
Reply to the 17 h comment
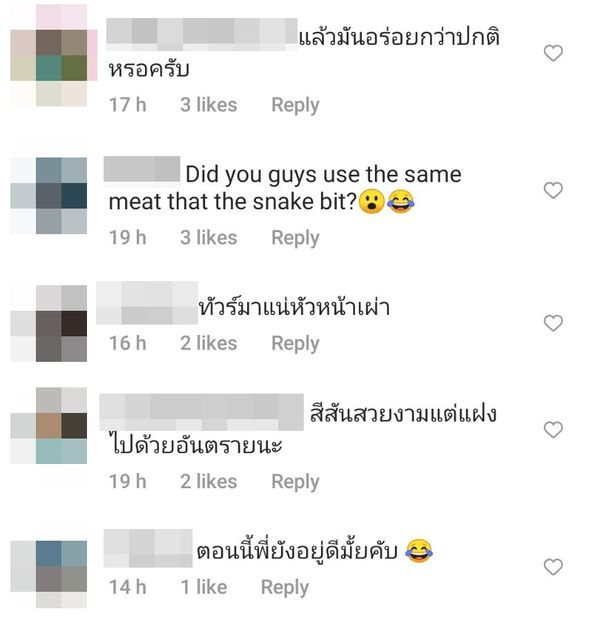(295, 106)
